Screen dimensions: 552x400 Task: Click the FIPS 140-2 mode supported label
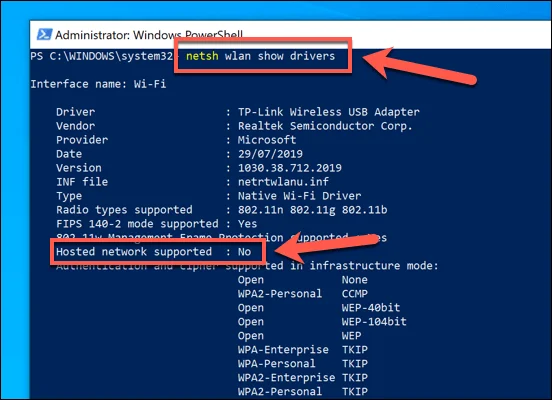click(x=137, y=224)
